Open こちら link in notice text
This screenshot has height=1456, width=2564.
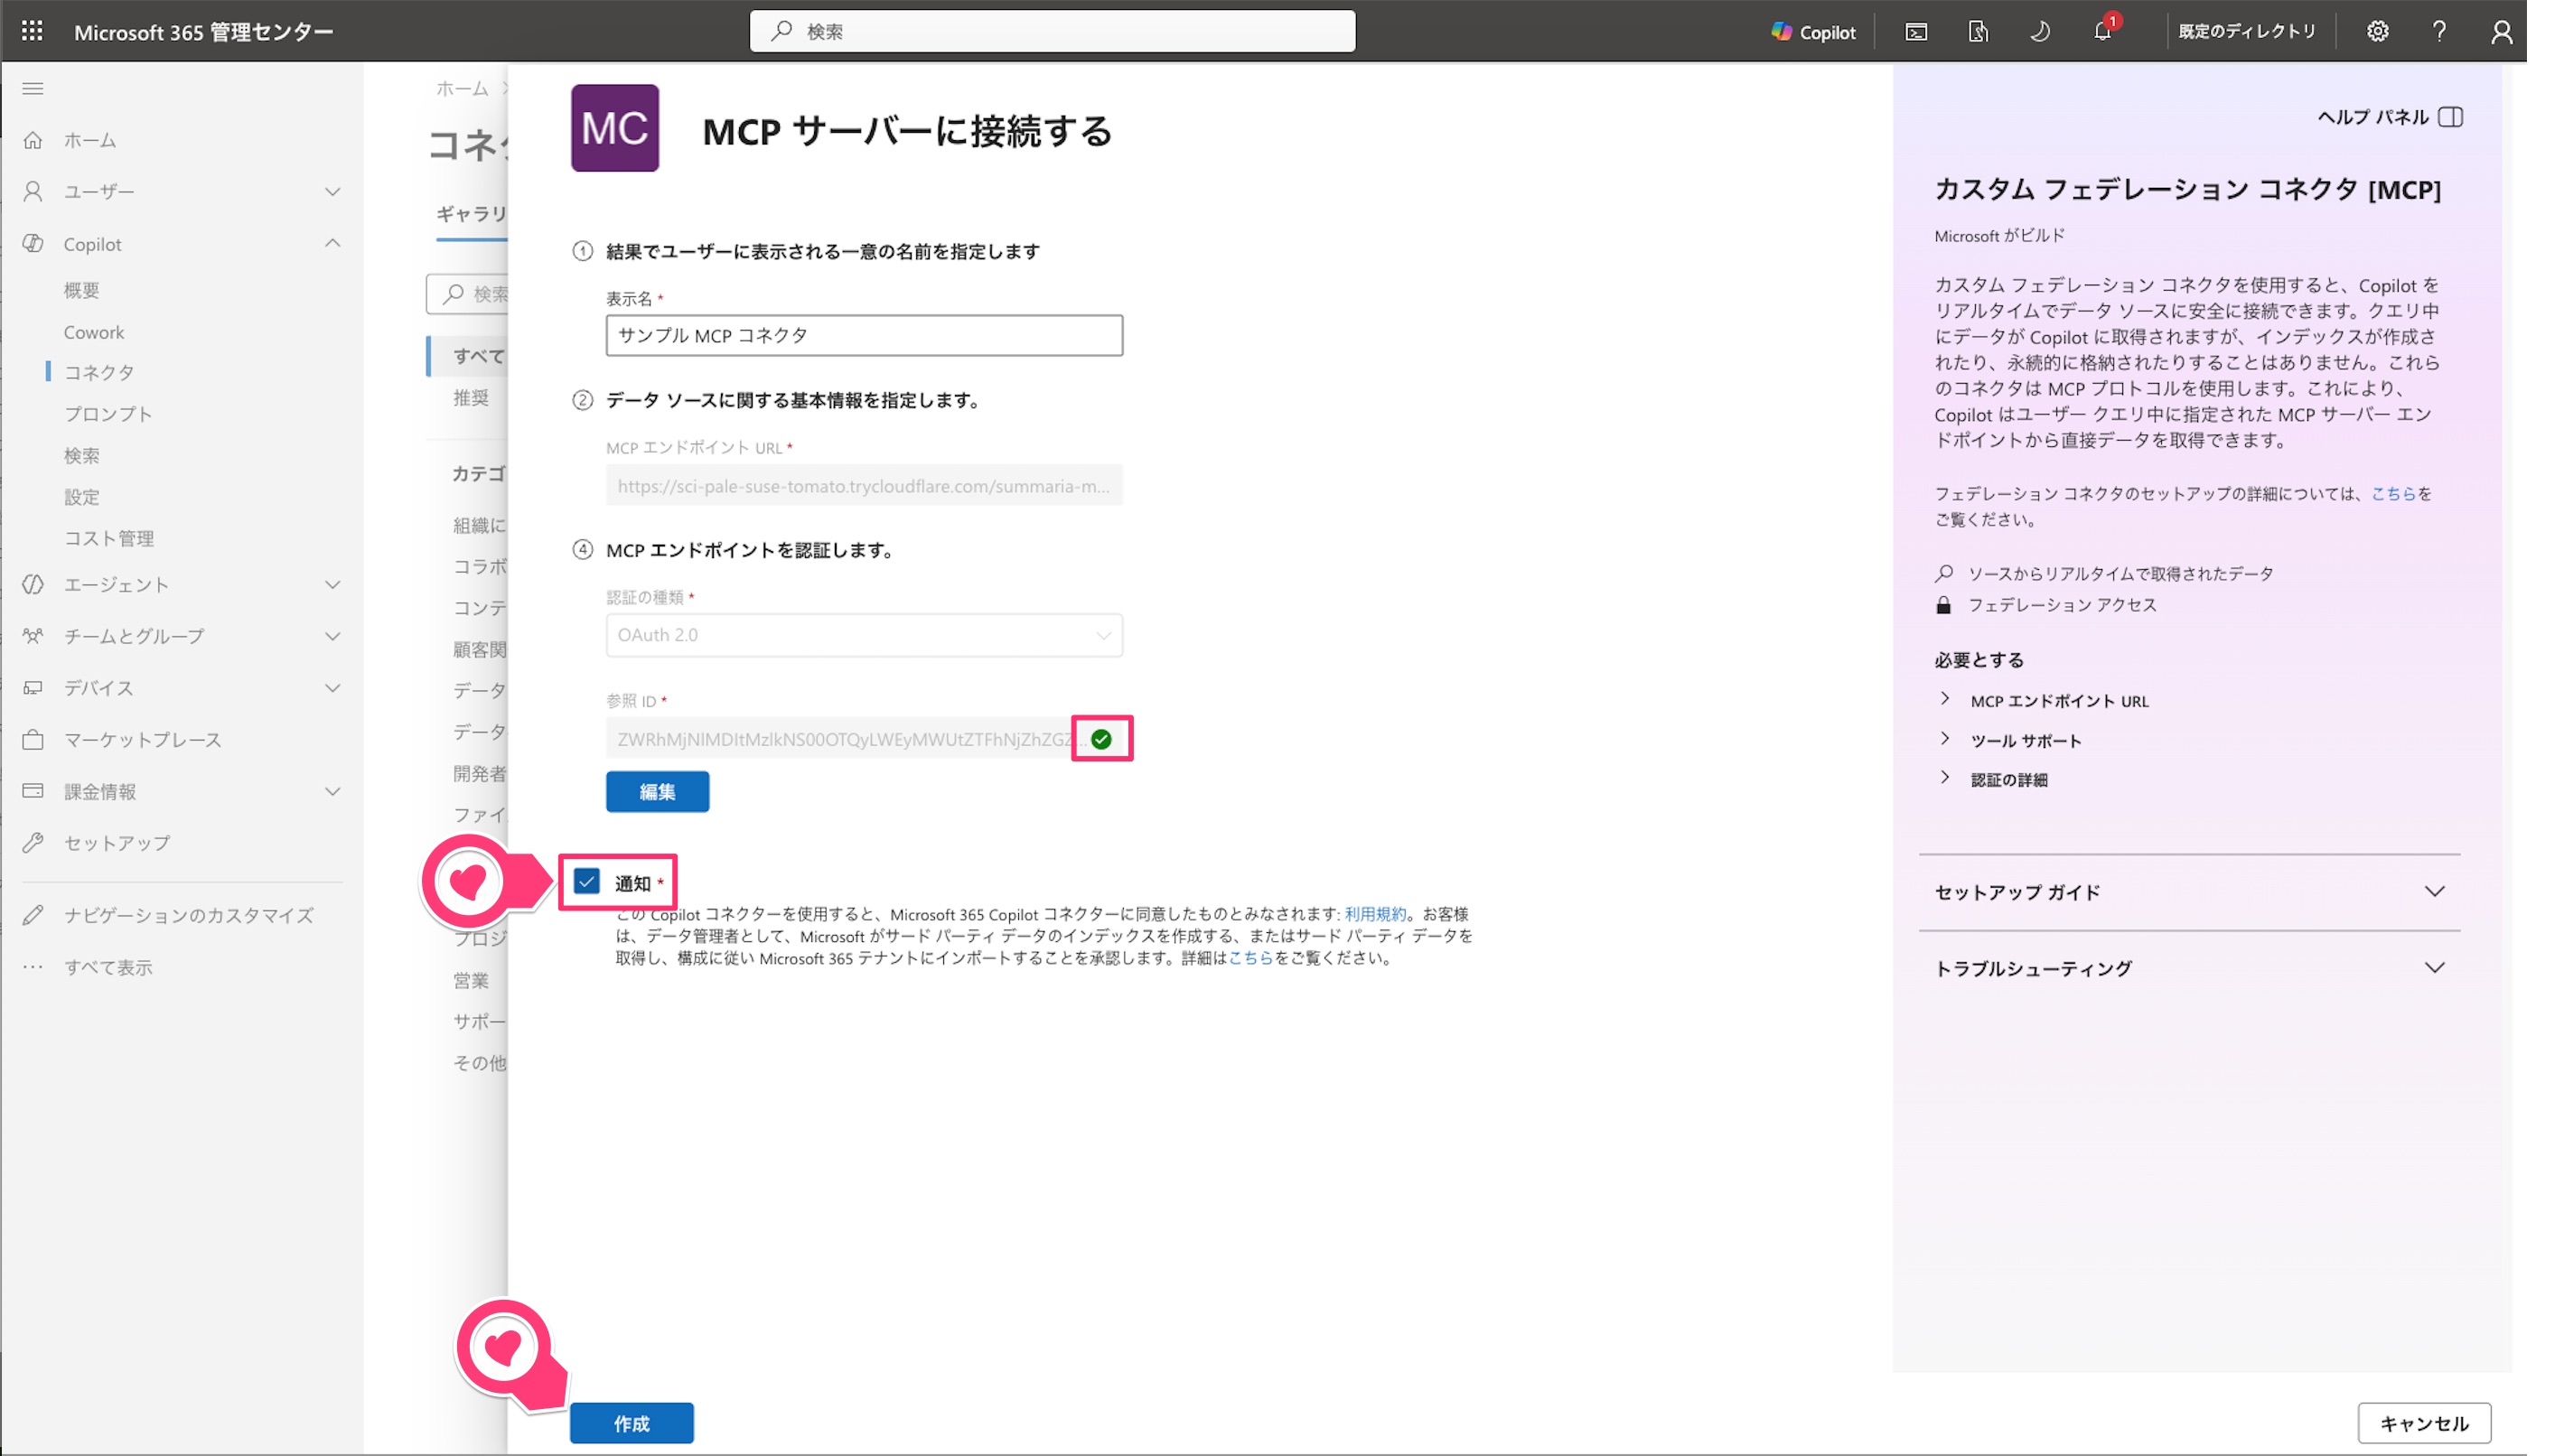[1250, 958]
